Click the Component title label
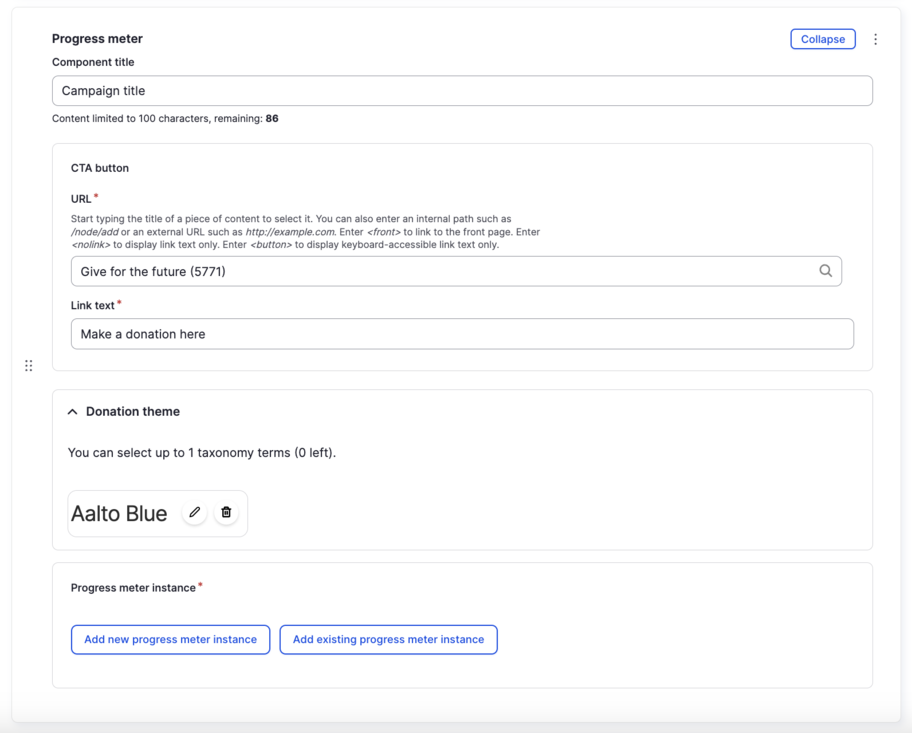Image resolution: width=912 pixels, height=733 pixels. point(93,62)
